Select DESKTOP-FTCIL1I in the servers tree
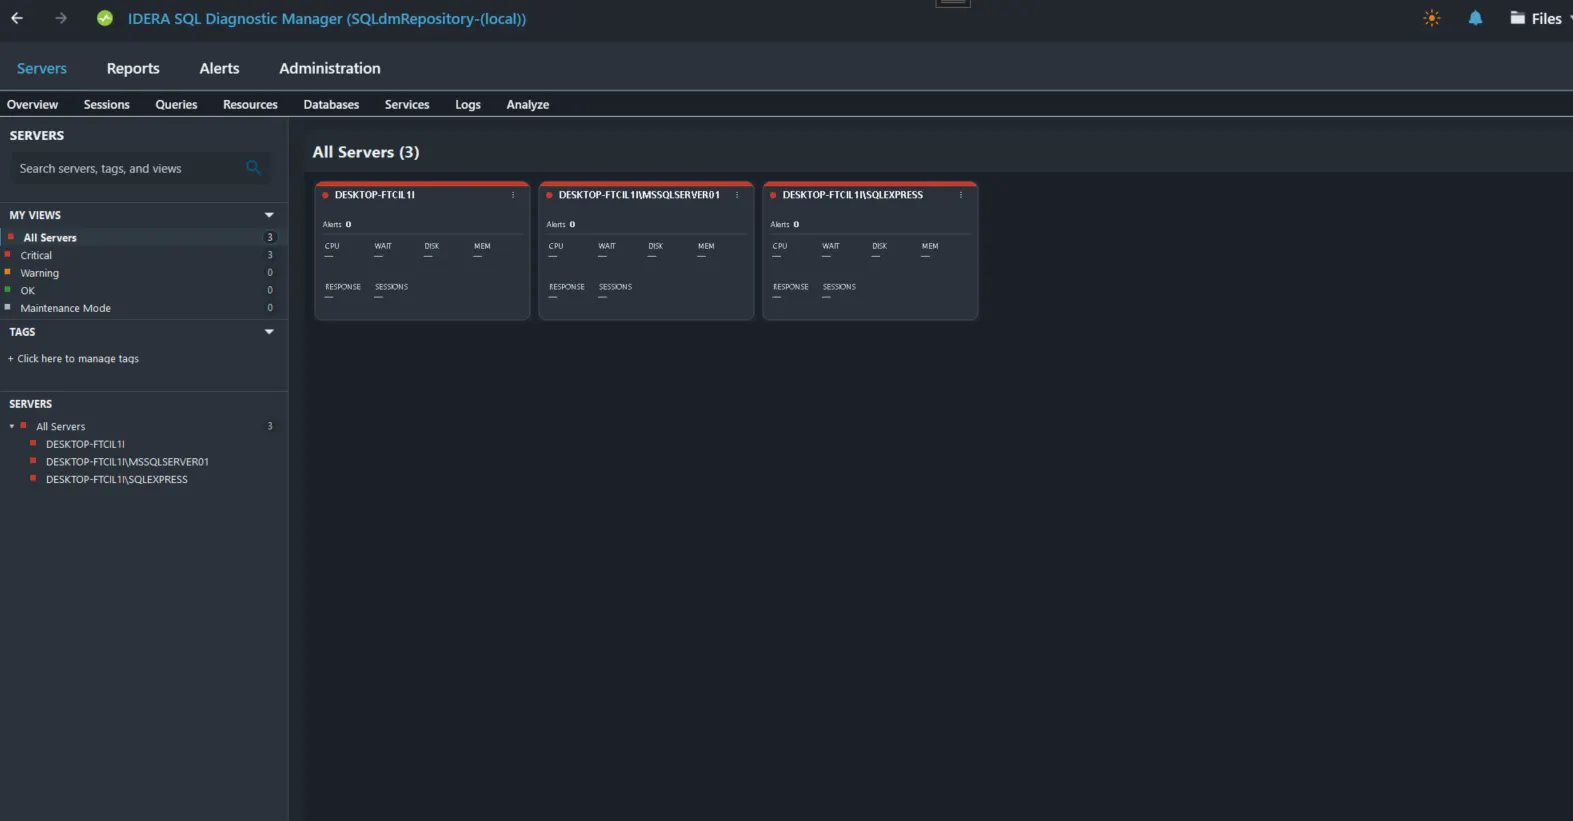 click(x=85, y=444)
